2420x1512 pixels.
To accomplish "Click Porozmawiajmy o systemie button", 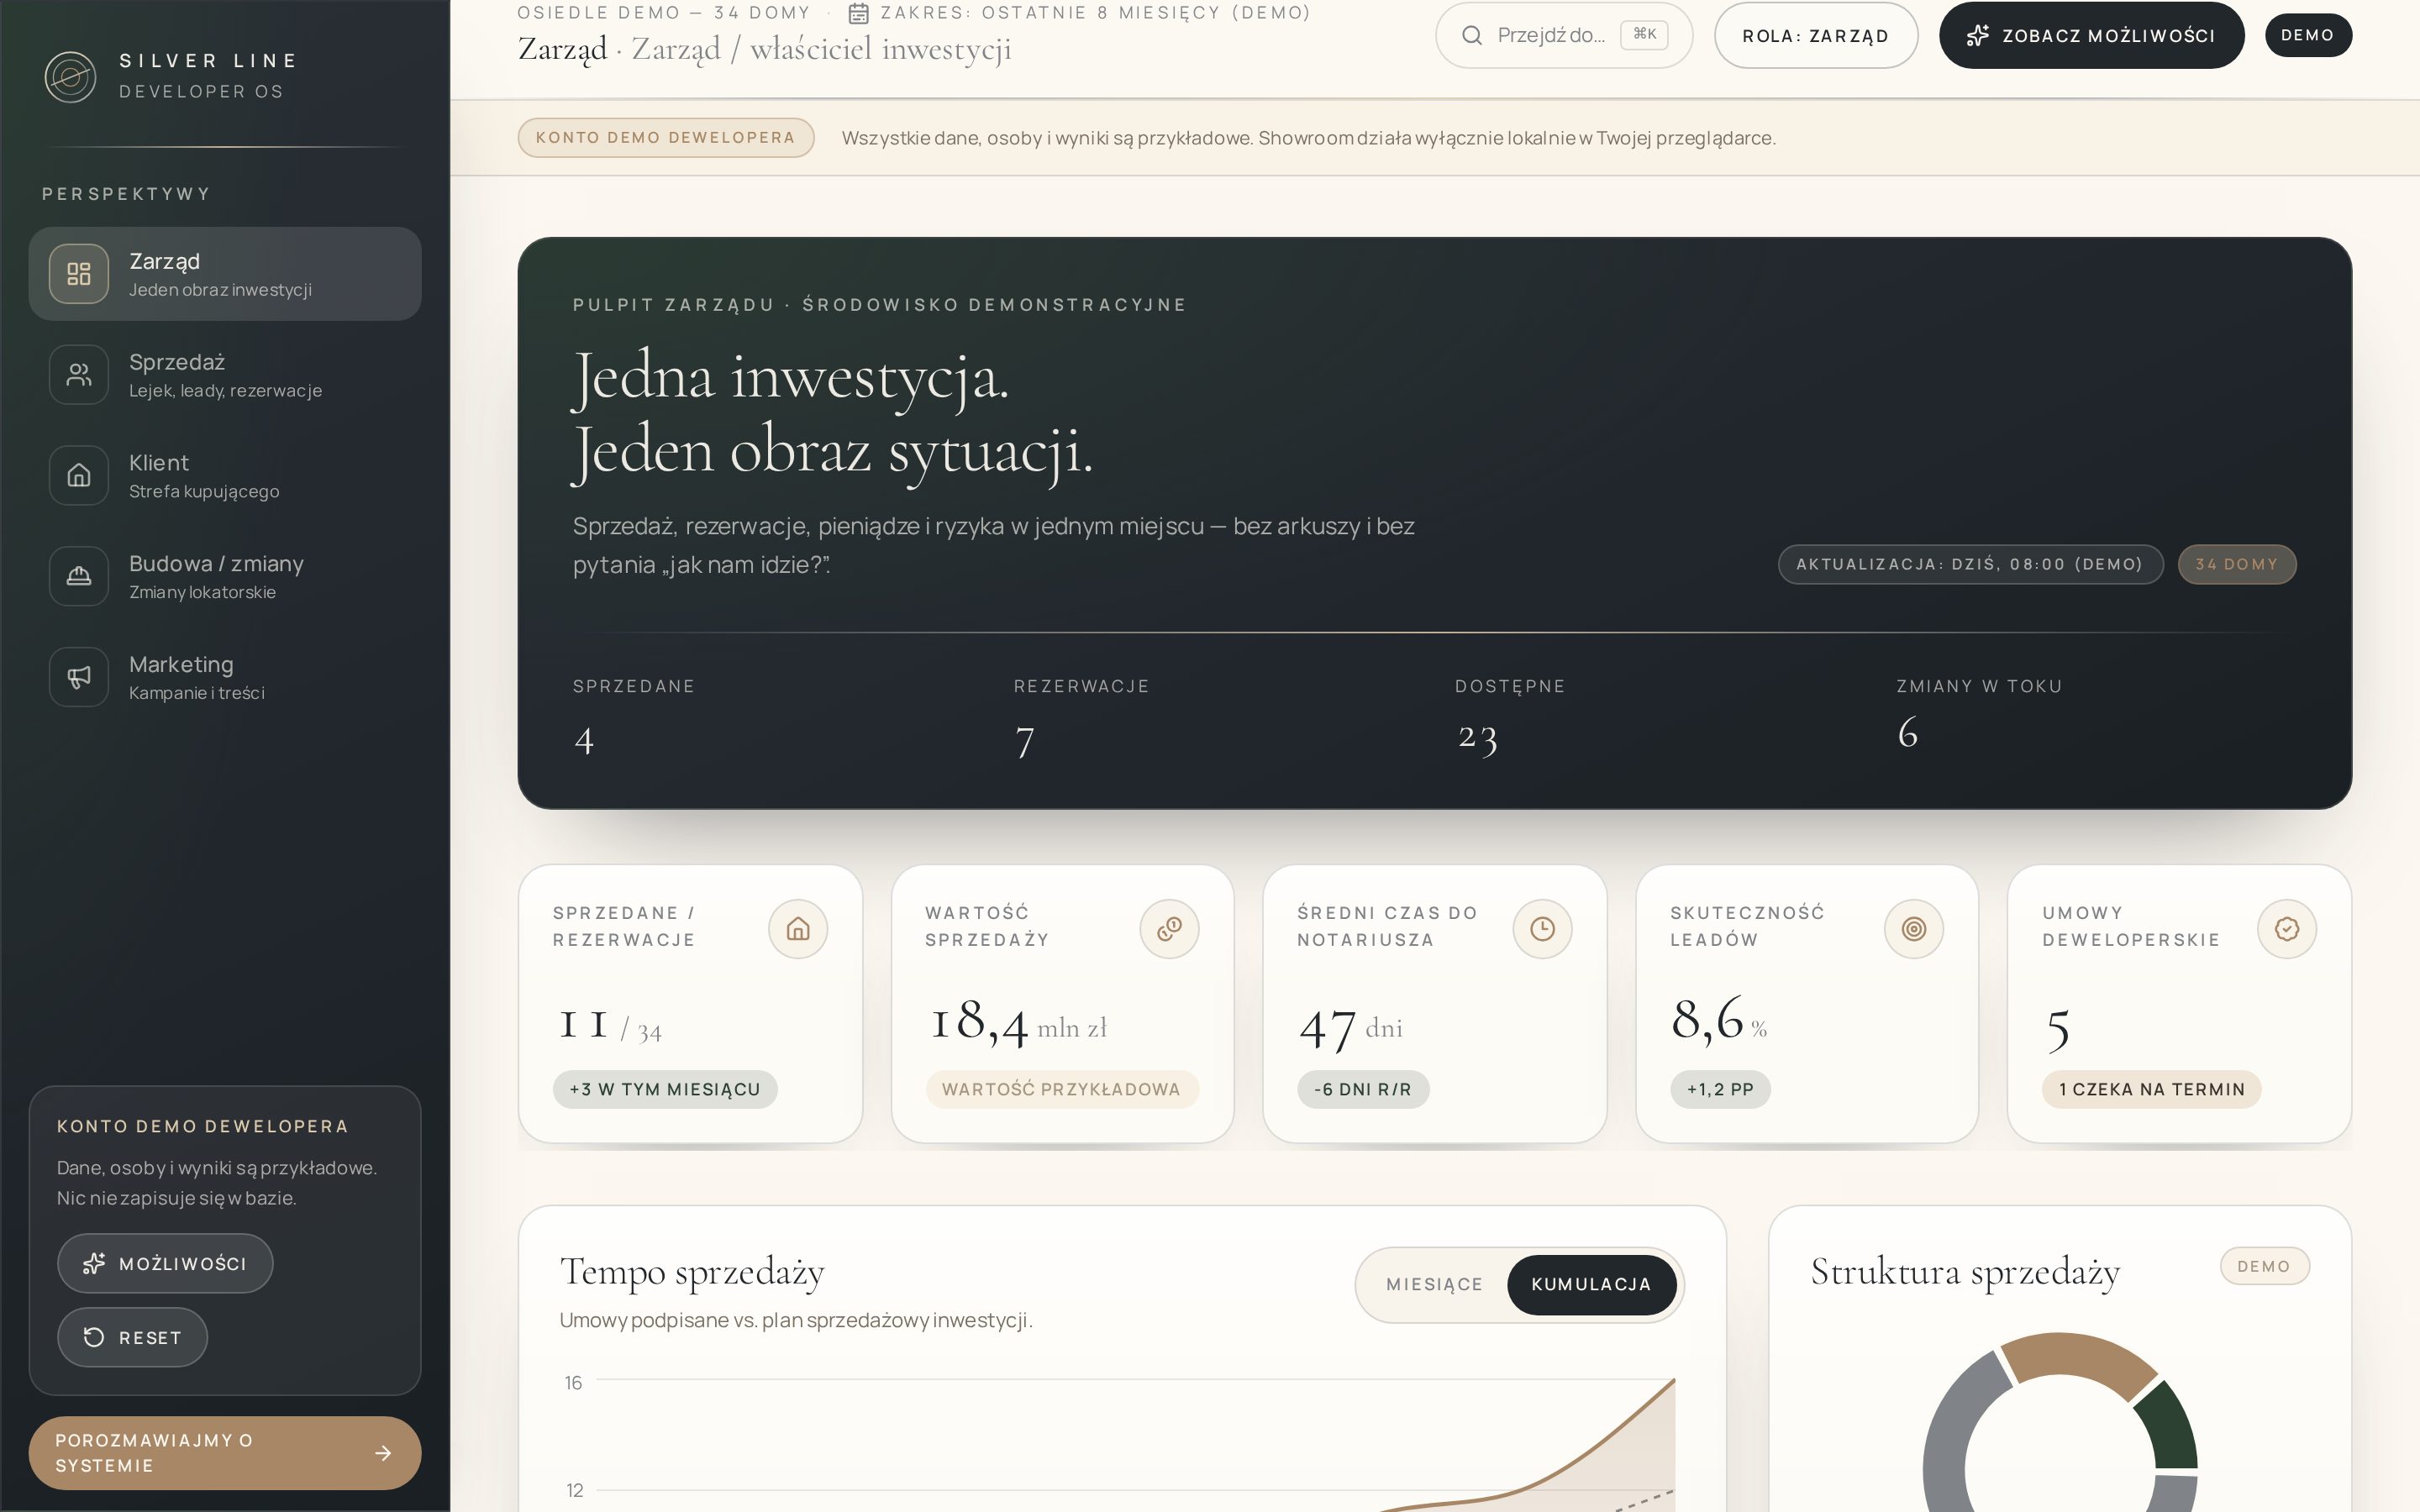I will point(225,1453).
